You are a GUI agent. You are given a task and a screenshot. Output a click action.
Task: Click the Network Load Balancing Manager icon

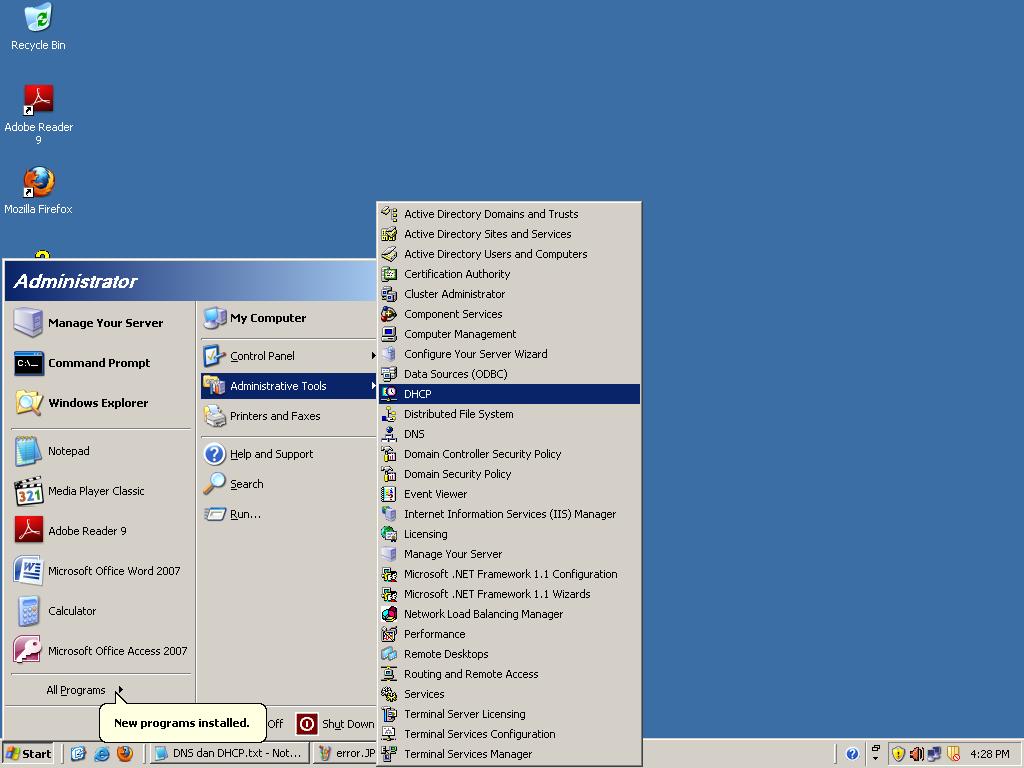[x=389, y=614]
